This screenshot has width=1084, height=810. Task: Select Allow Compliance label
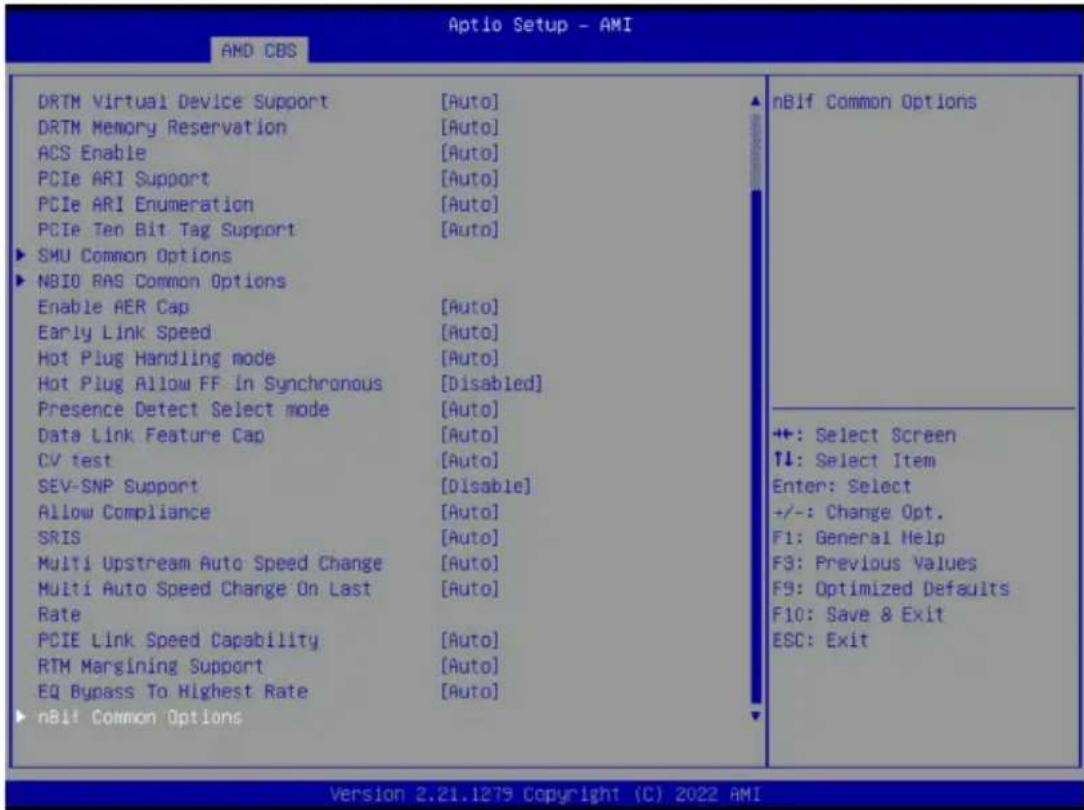click(124, 512)
